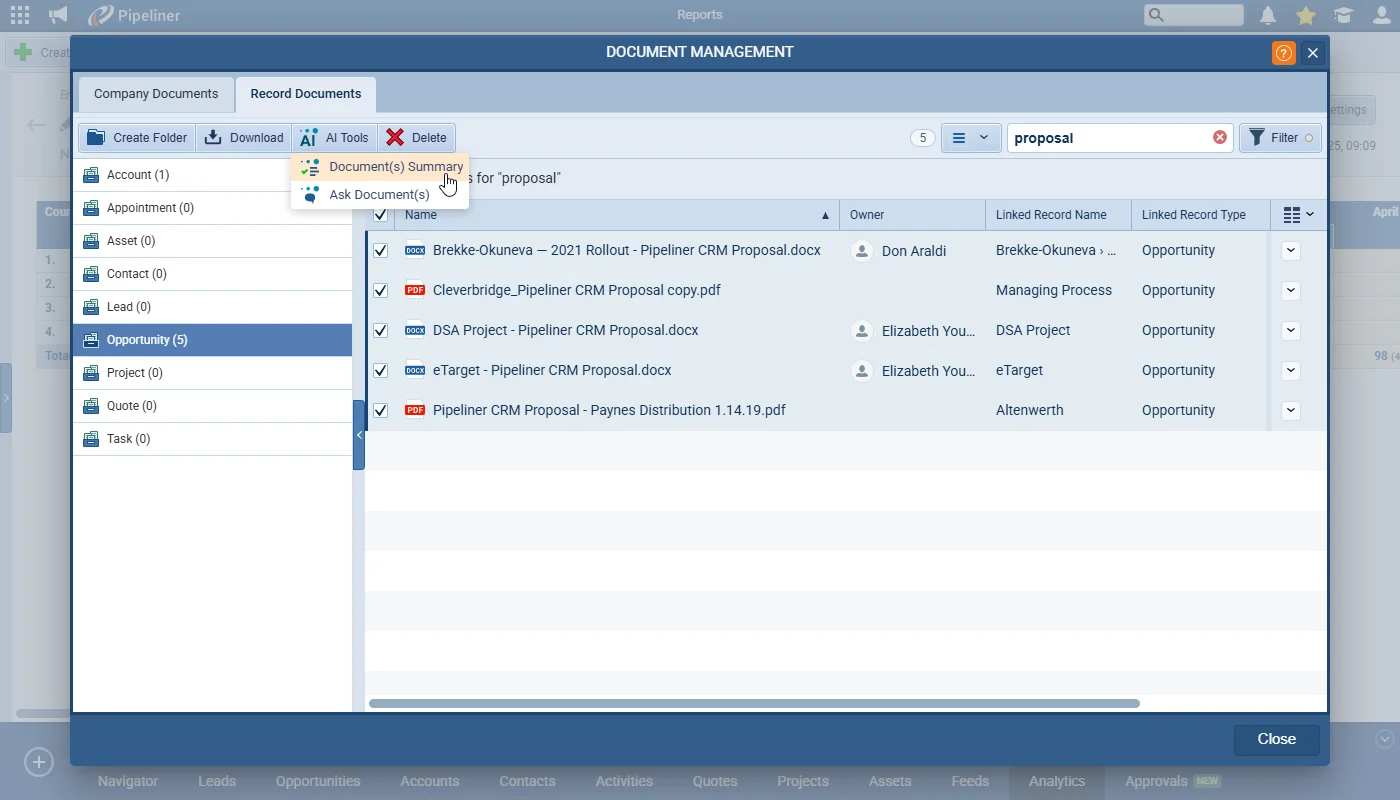Expand row actions for Cleverbridge proposal

tap(1291, 290)
